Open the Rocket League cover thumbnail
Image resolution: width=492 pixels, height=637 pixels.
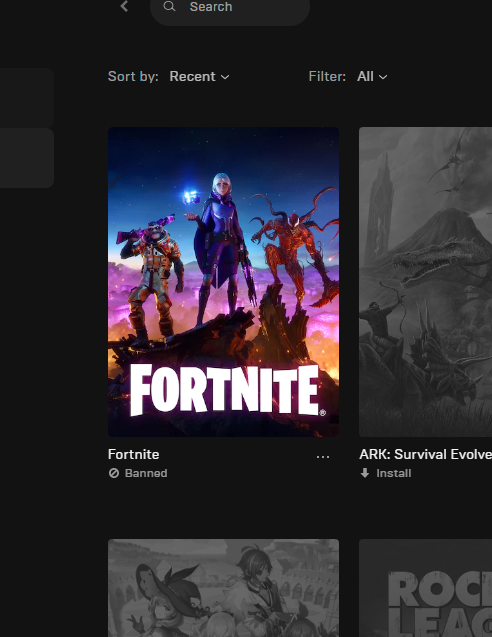click(x=425, y=588)
